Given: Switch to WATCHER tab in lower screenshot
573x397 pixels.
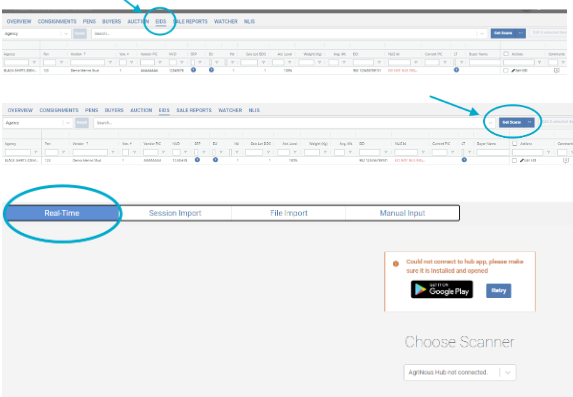Looking at the screenshot, I should pyautogui.click(x=230, y=110).
